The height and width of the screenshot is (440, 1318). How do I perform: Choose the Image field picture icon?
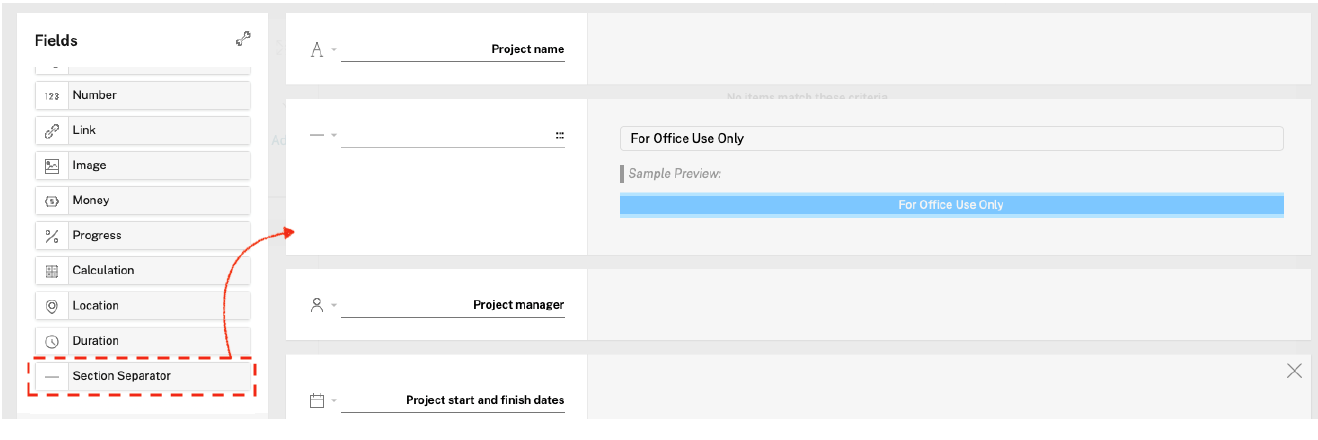52,166
